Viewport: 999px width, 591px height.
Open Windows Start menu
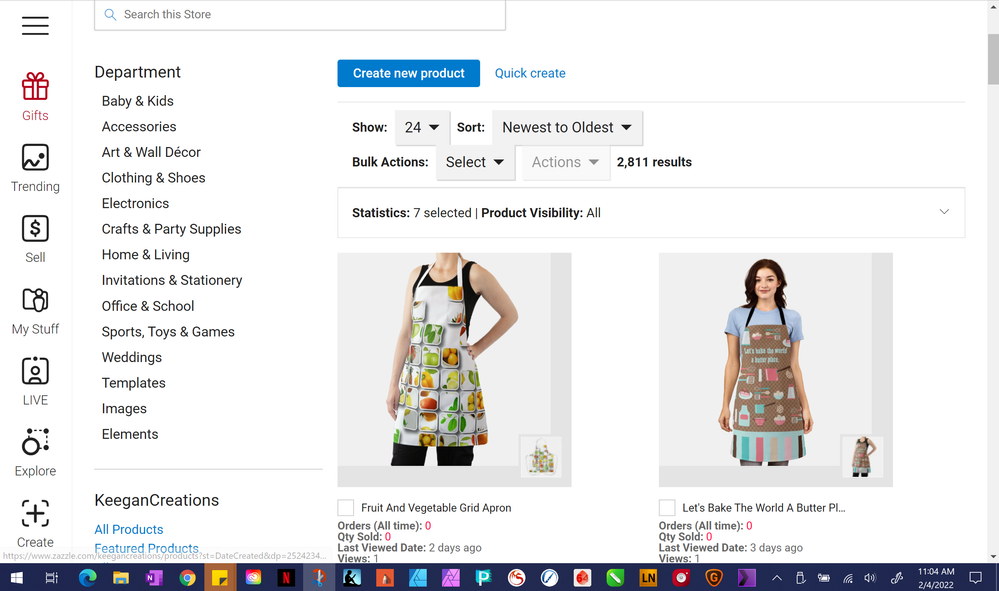[x=17, y=578]
